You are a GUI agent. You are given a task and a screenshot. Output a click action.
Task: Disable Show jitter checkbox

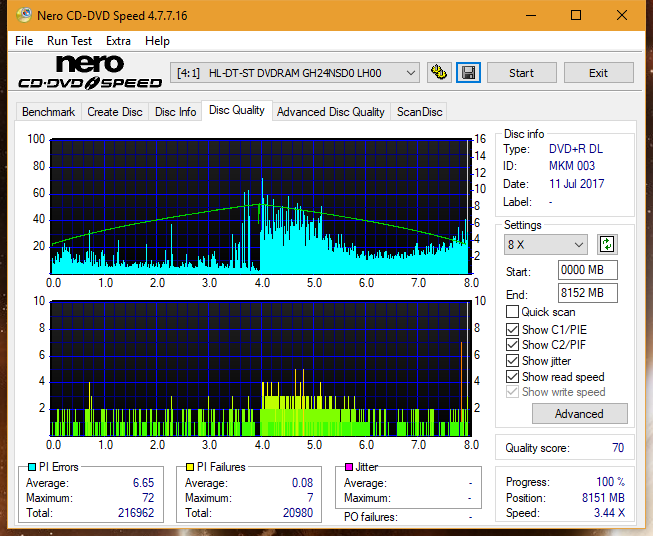coord(512,361)
